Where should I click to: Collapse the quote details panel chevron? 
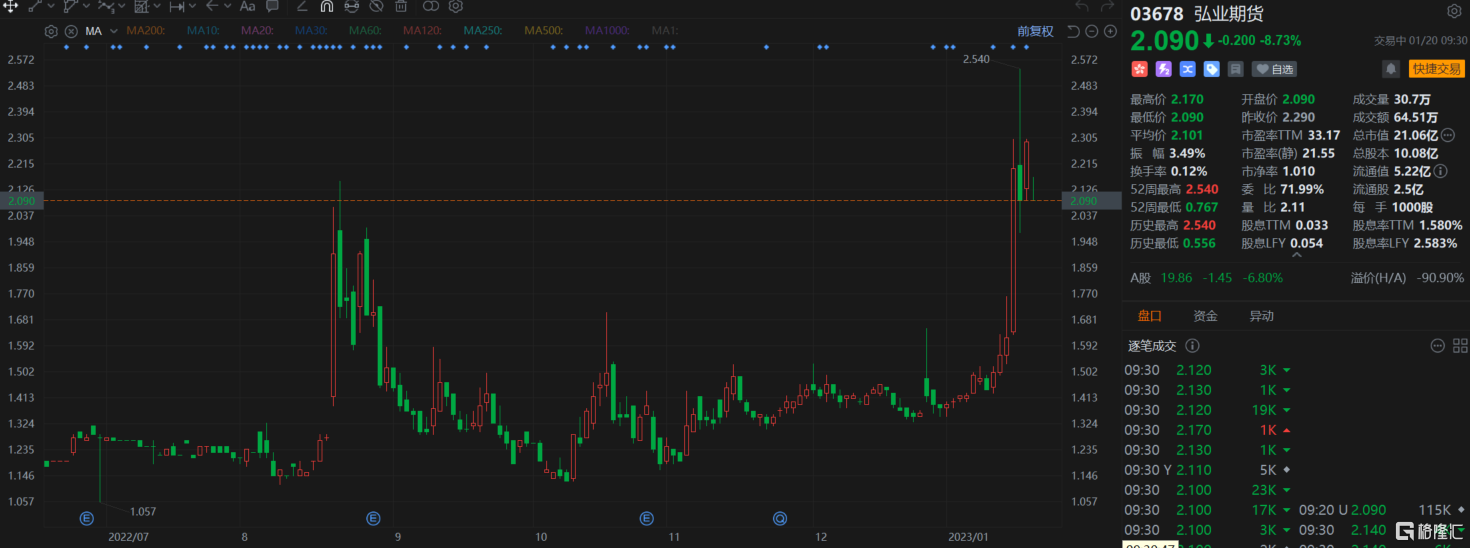(x=1297, y=256)
